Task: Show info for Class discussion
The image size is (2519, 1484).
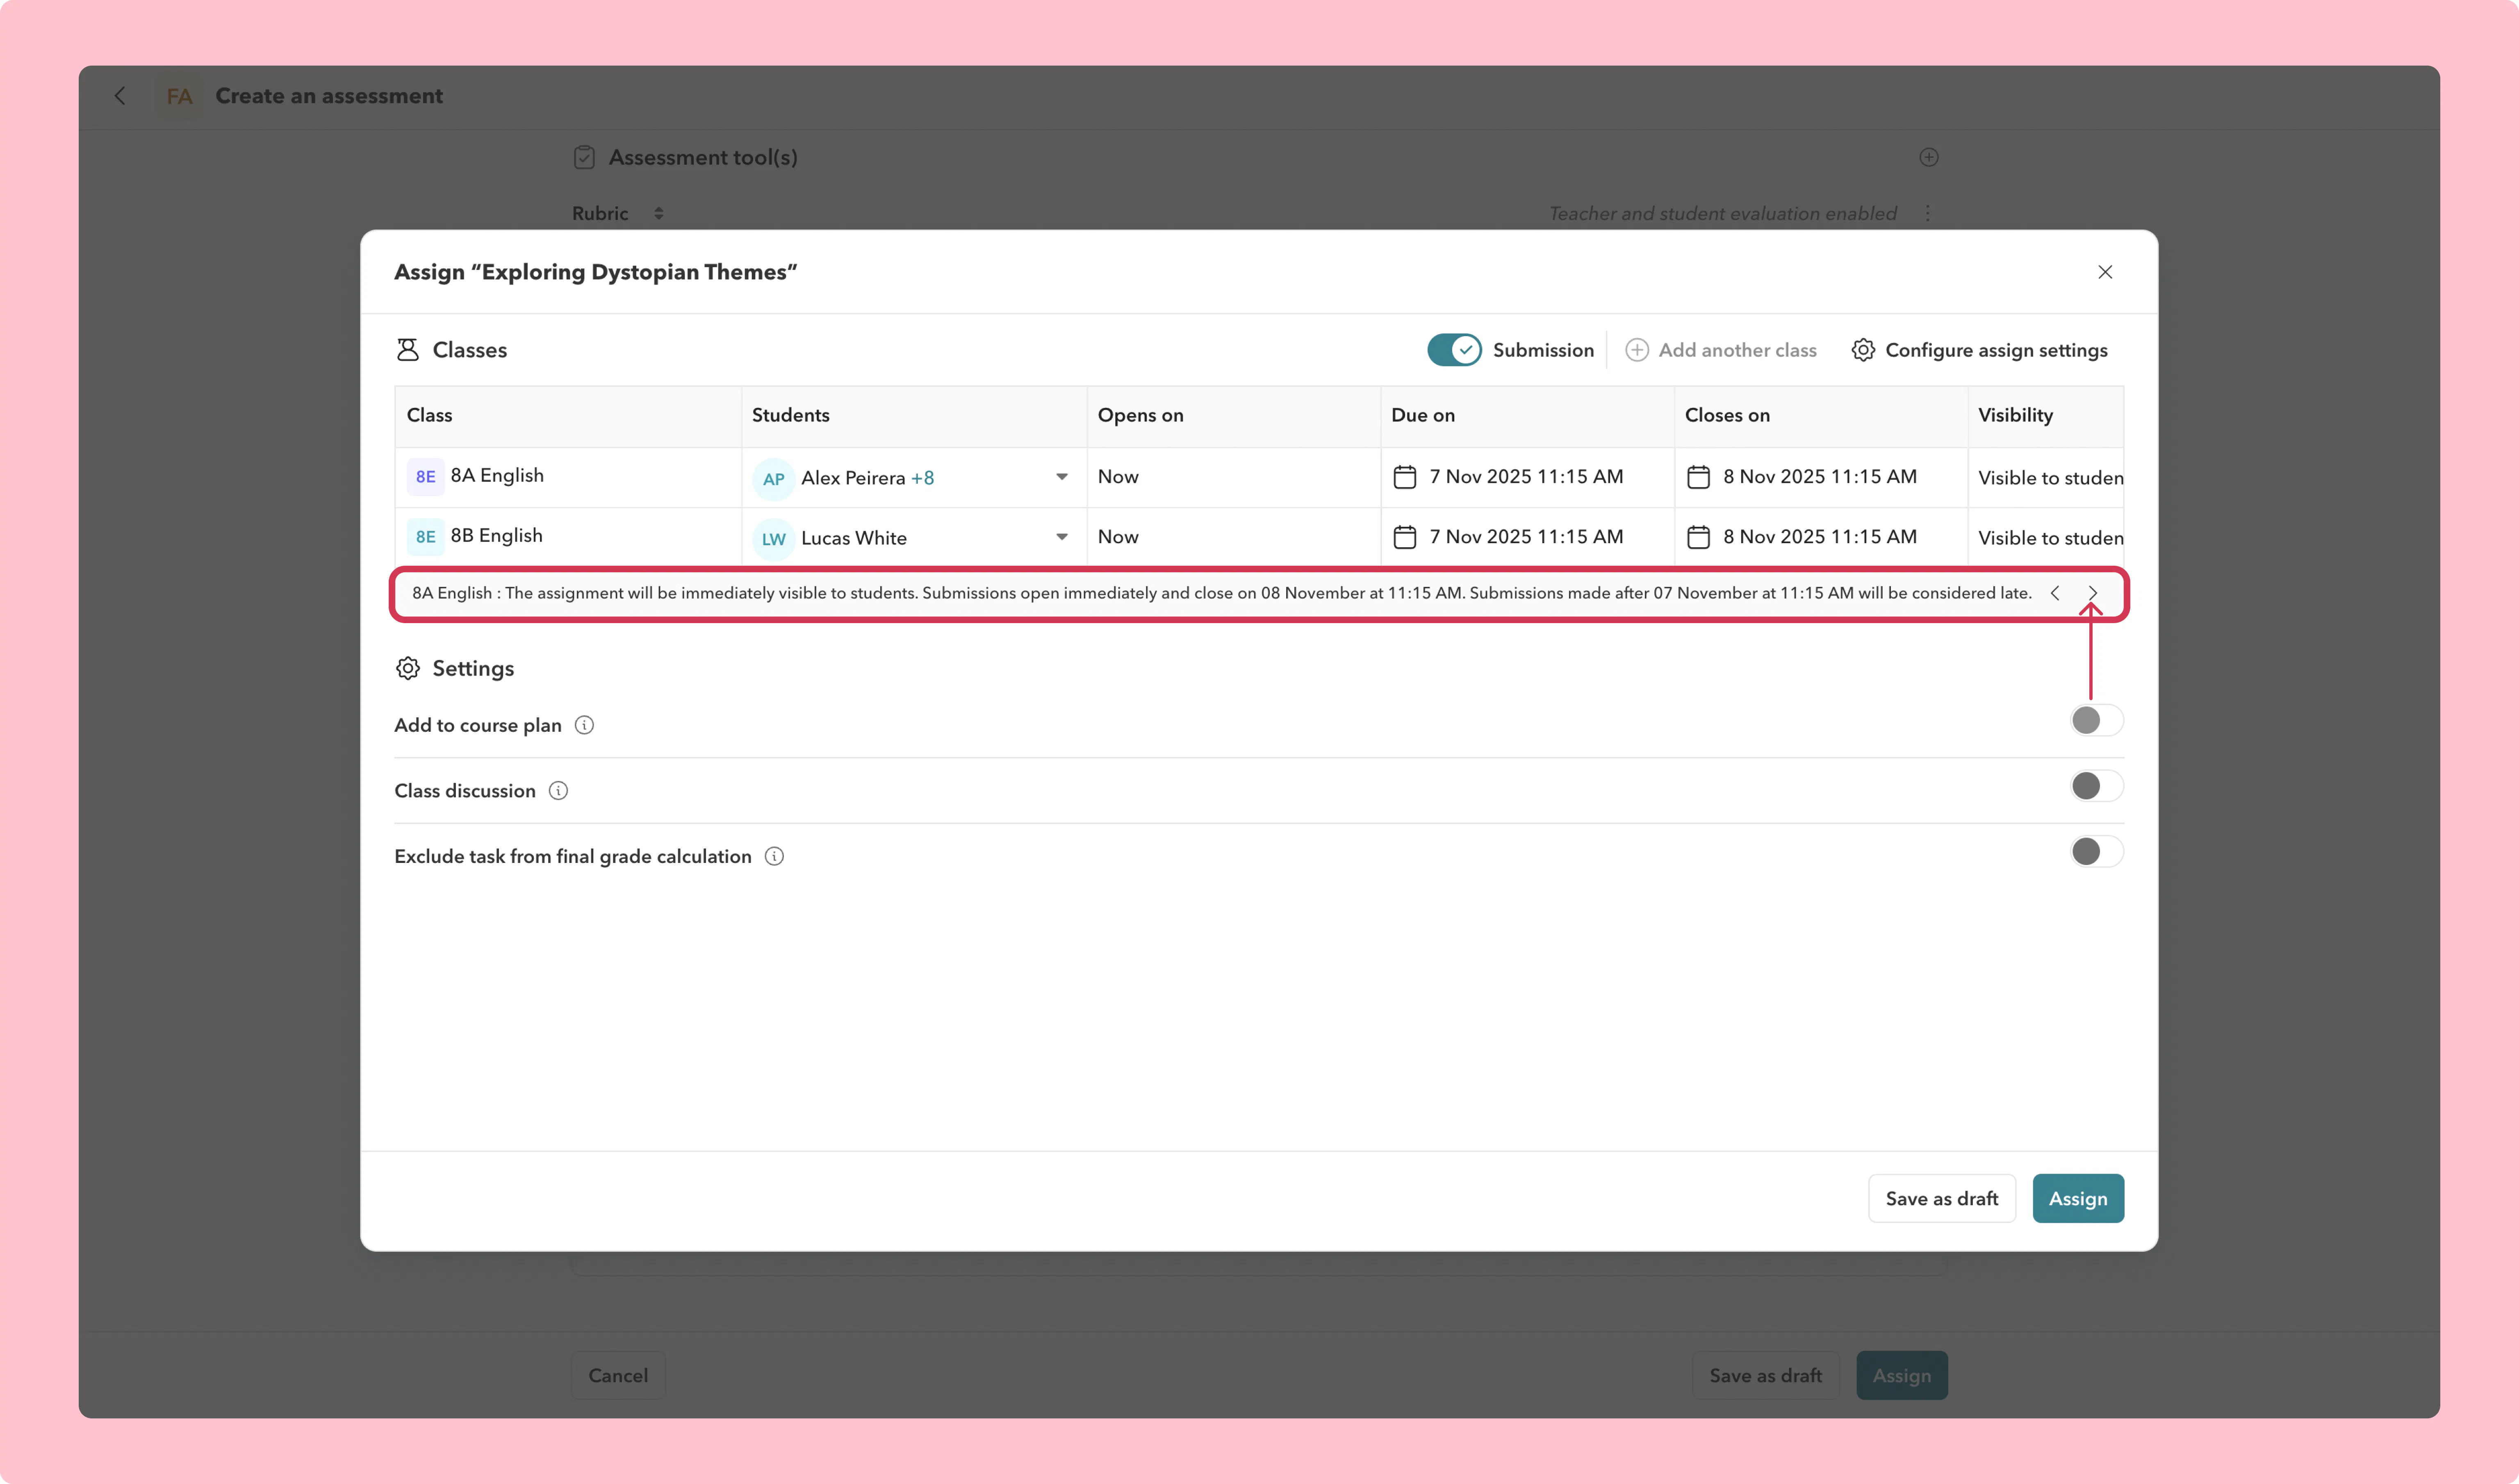Action: (x=558, y=791)
